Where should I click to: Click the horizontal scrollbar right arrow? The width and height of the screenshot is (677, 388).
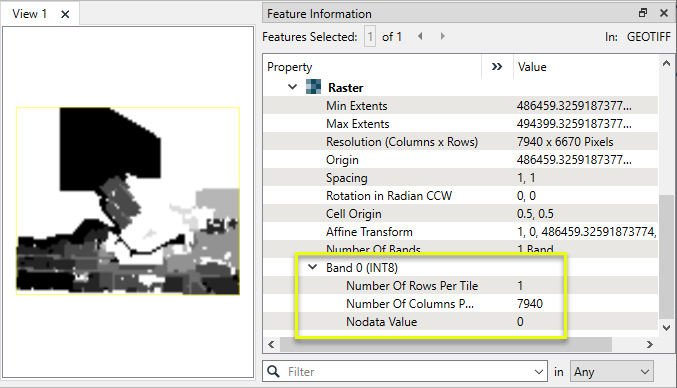[x=650, y=344]
